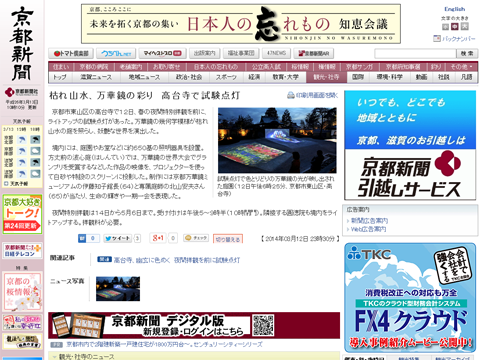Open the back number calendar icon

pyautogui.click(x=437, y=39)
